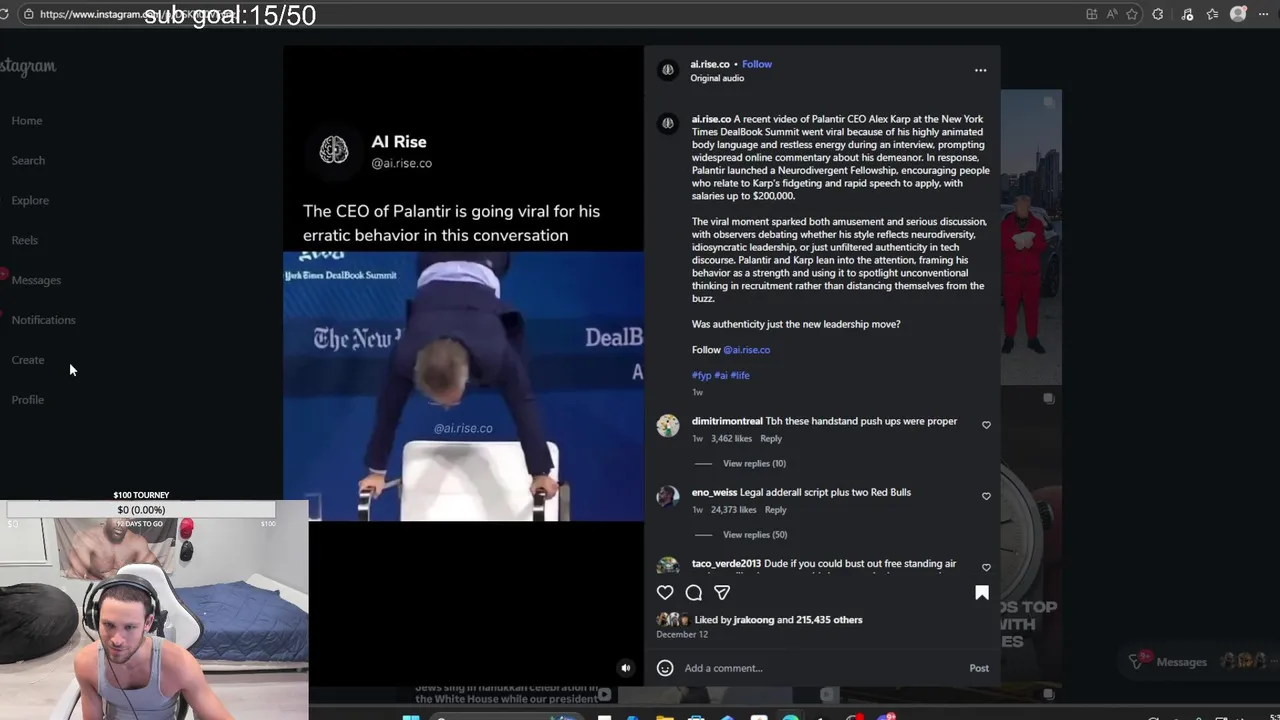This screenshot has width=1280, height=720.
Task: View the 215,435 others who liked
Action: tap(829, 620)
